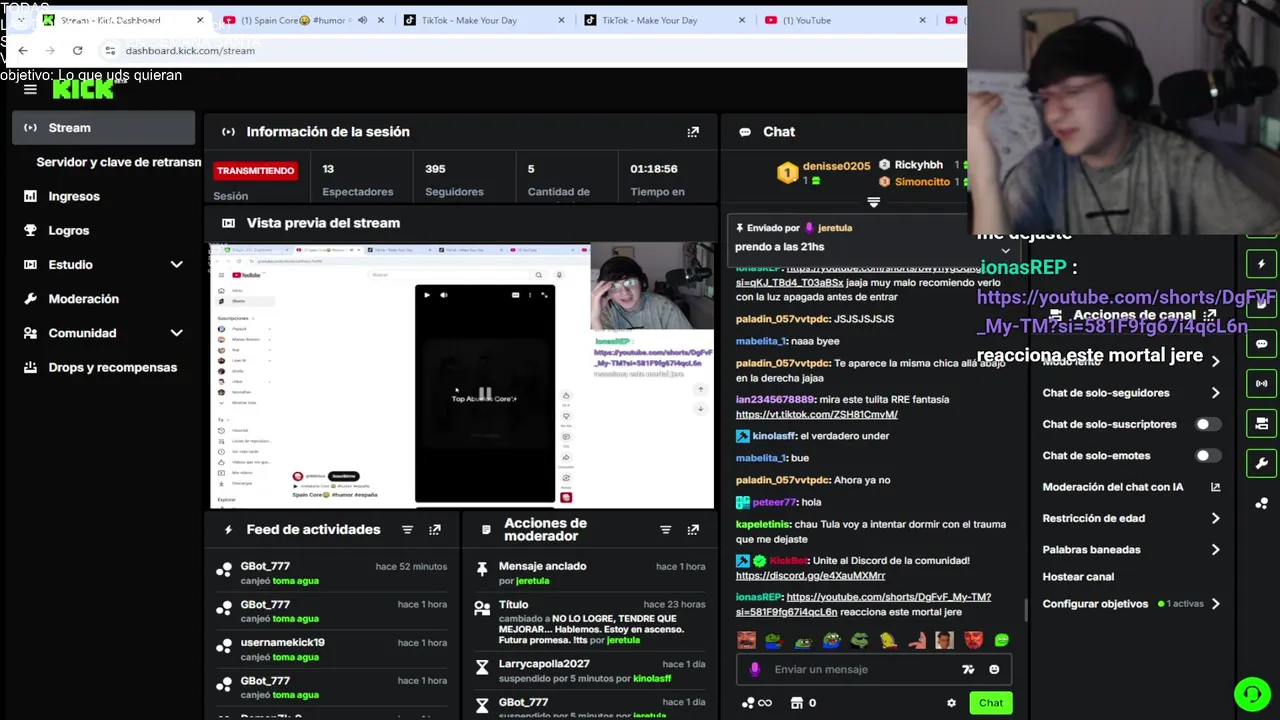
Task: Click the lightning bolt button in right rail
Action: coord(1261,265)
